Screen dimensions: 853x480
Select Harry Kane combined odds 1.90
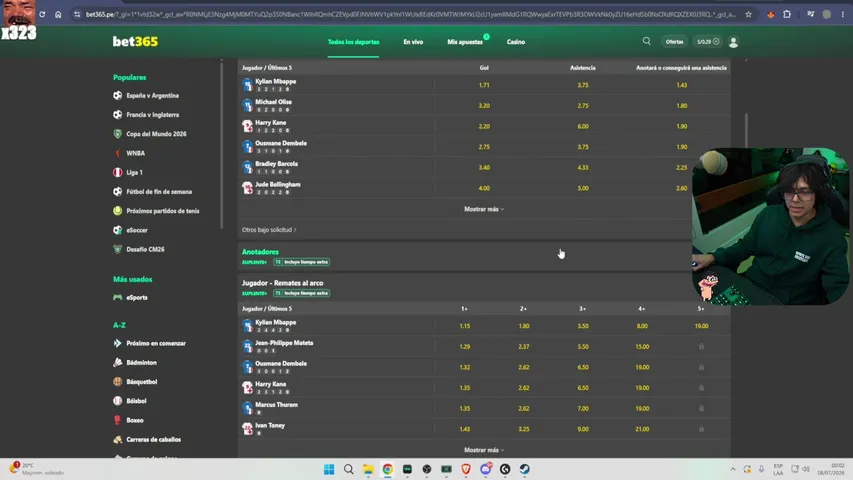click(x=682, y=126)
